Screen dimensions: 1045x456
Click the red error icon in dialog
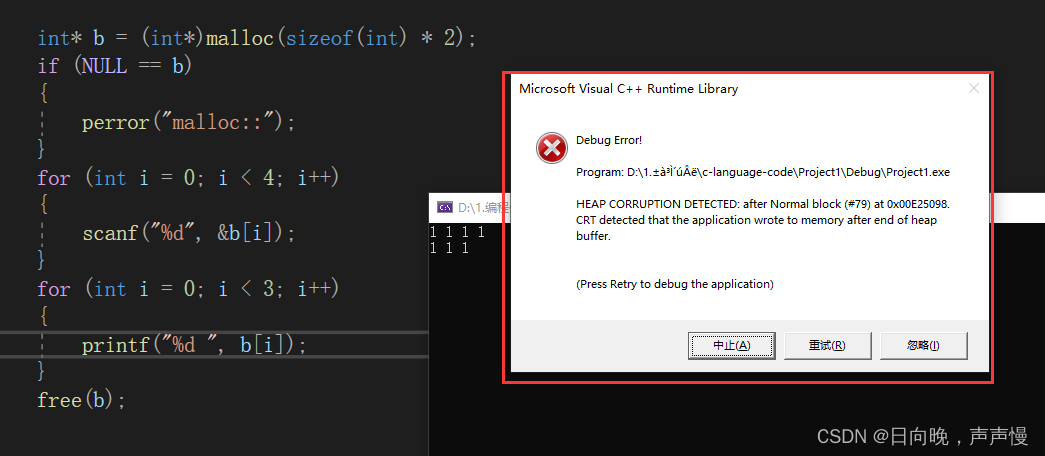552,148
